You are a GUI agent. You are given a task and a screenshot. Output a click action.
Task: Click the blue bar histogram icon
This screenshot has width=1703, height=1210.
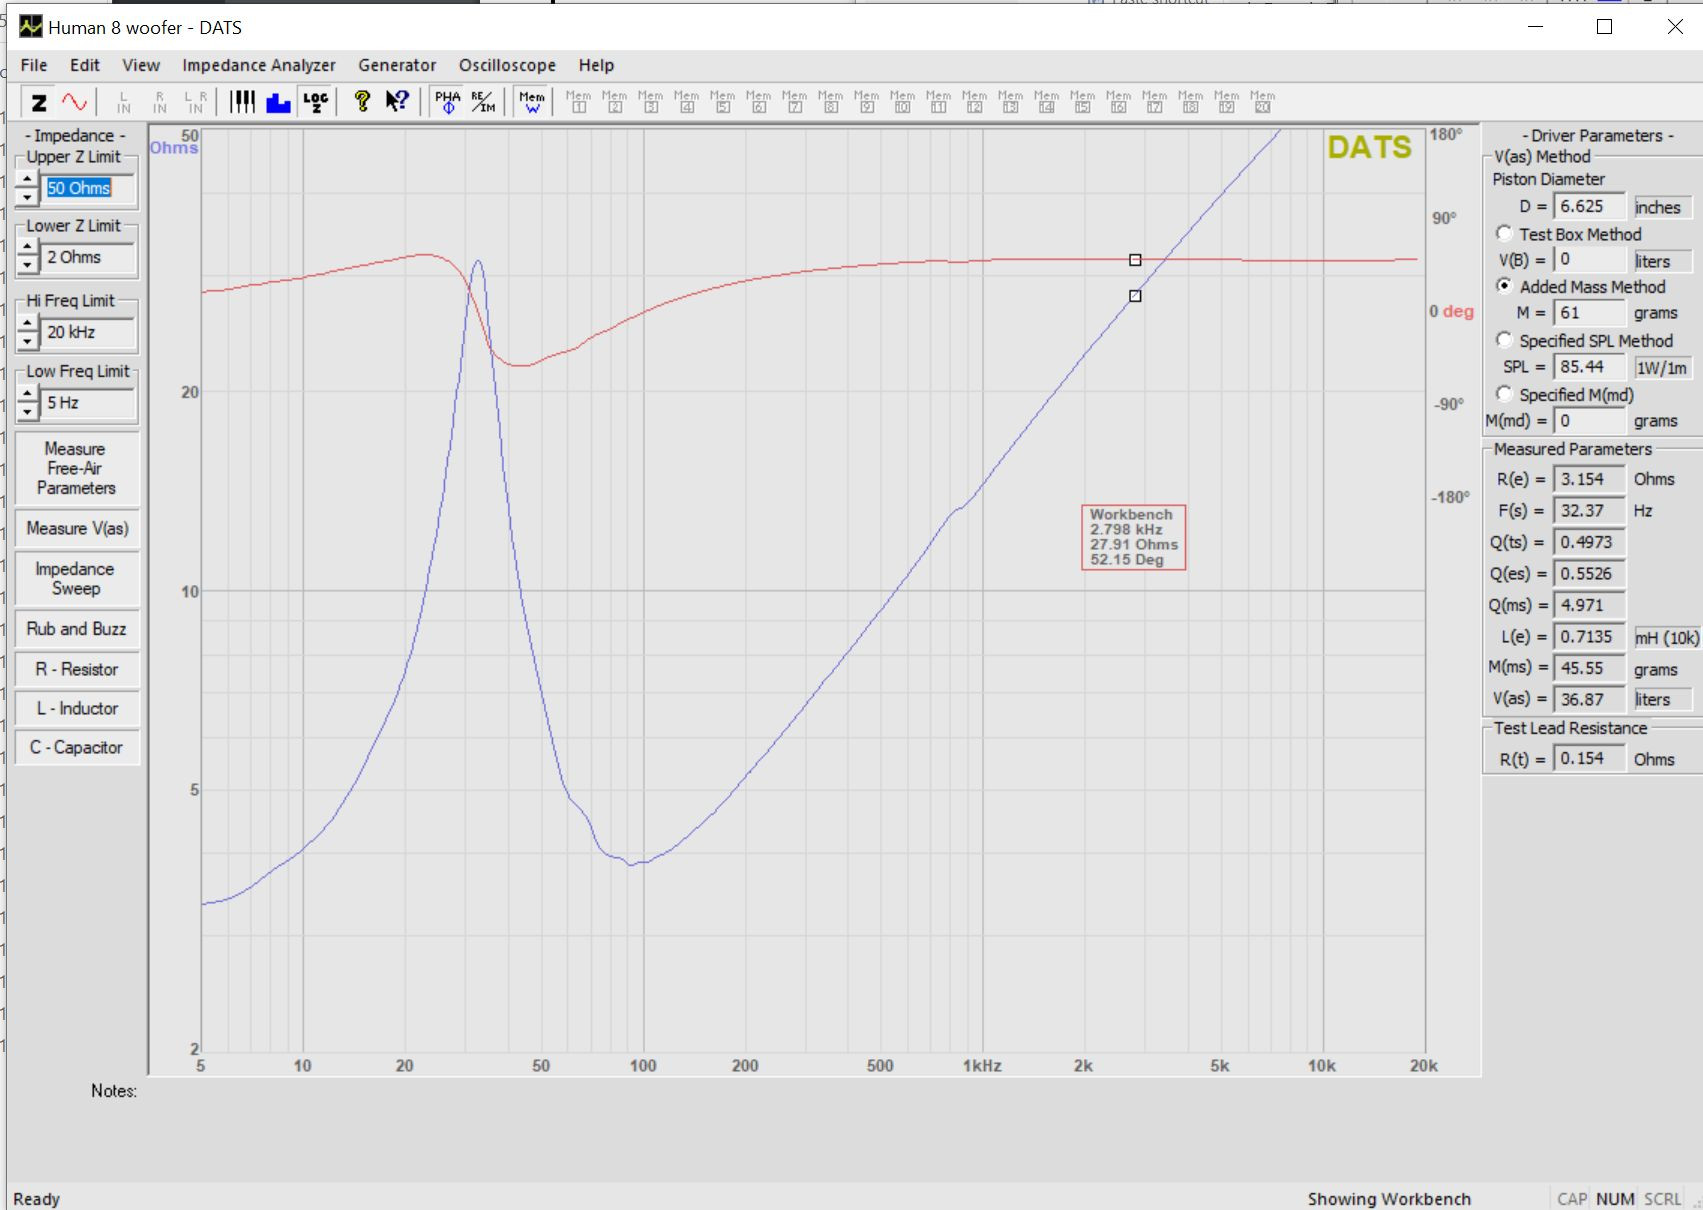[278, 102]
